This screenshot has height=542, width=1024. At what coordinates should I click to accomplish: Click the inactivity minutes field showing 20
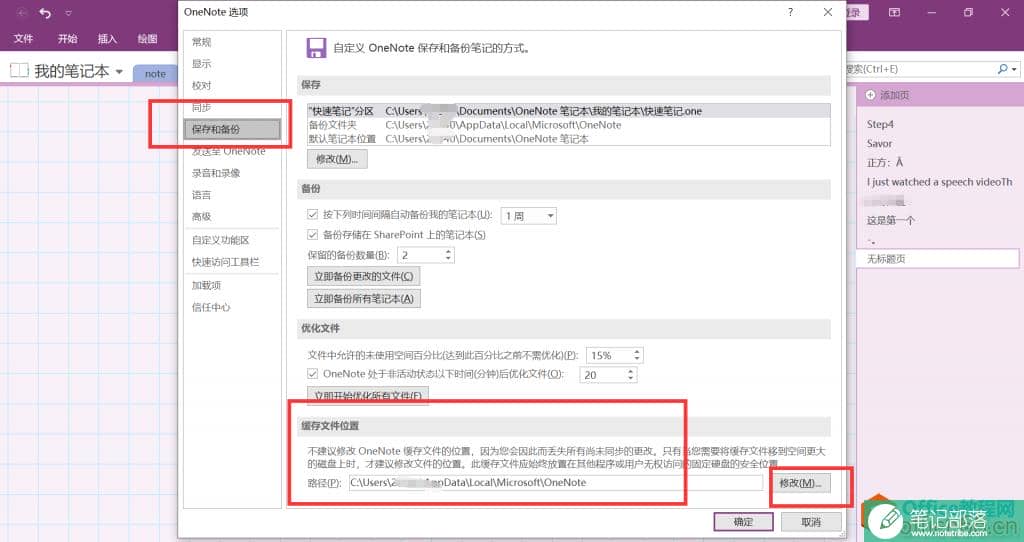pyautogui.click(x=602, y=375)
